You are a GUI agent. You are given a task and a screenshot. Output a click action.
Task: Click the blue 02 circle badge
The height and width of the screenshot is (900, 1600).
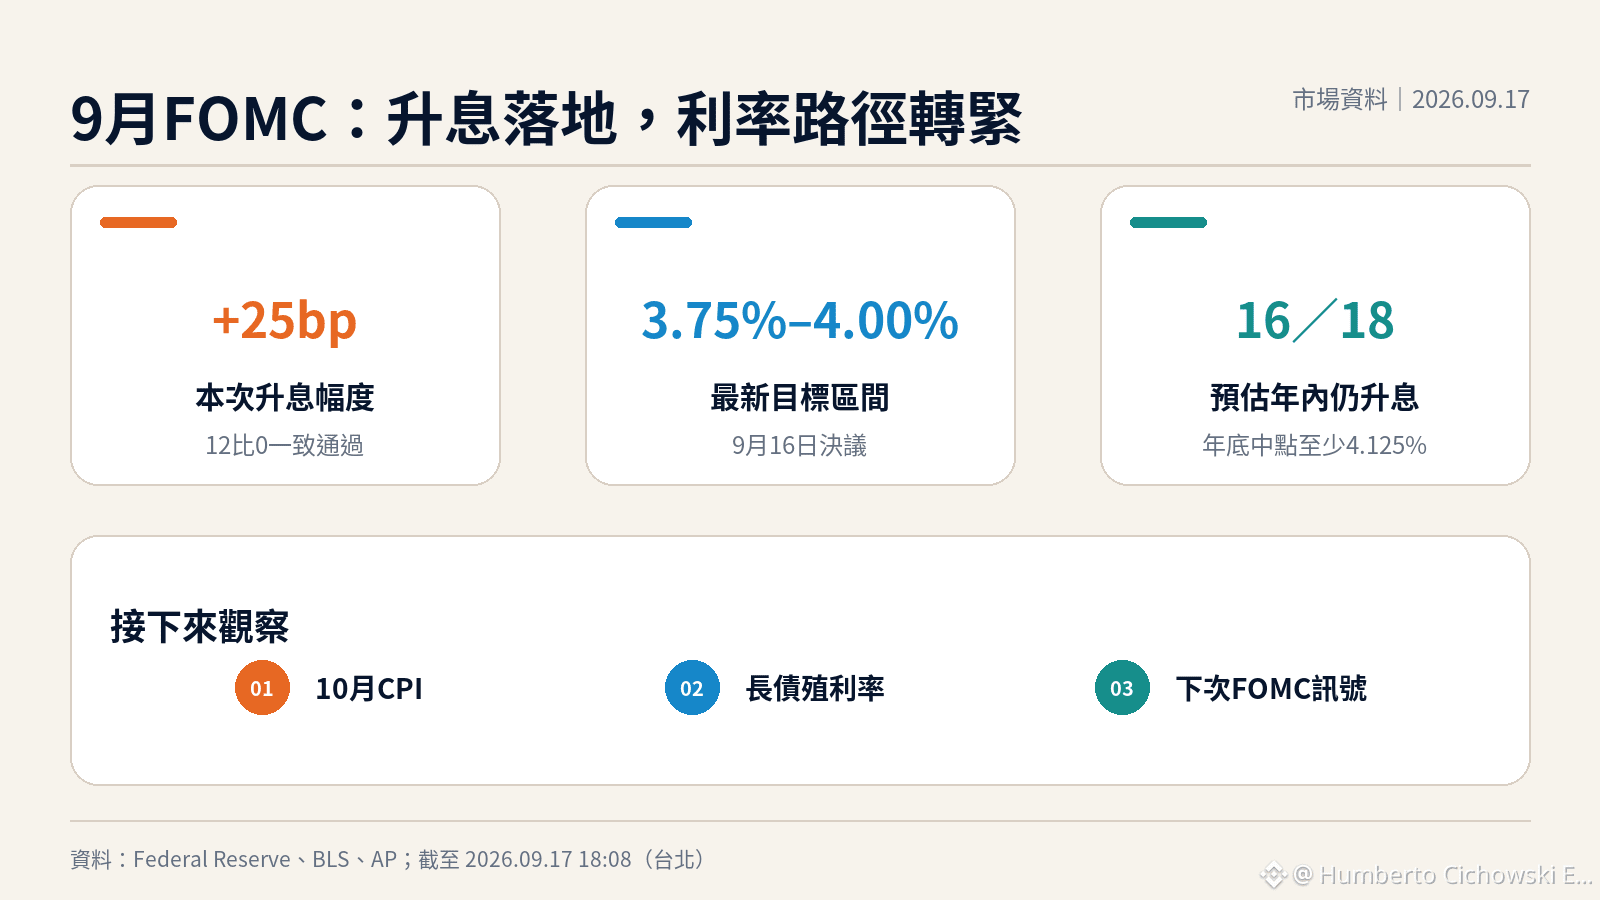[x=692, y=688]
